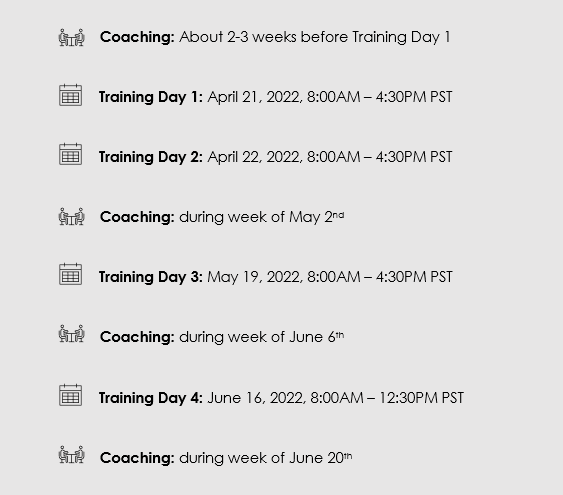This screenshot has width=563, height=495.
Task: Select the 'Training Day 4:' bold label
Action: click(x=151, y=398)
